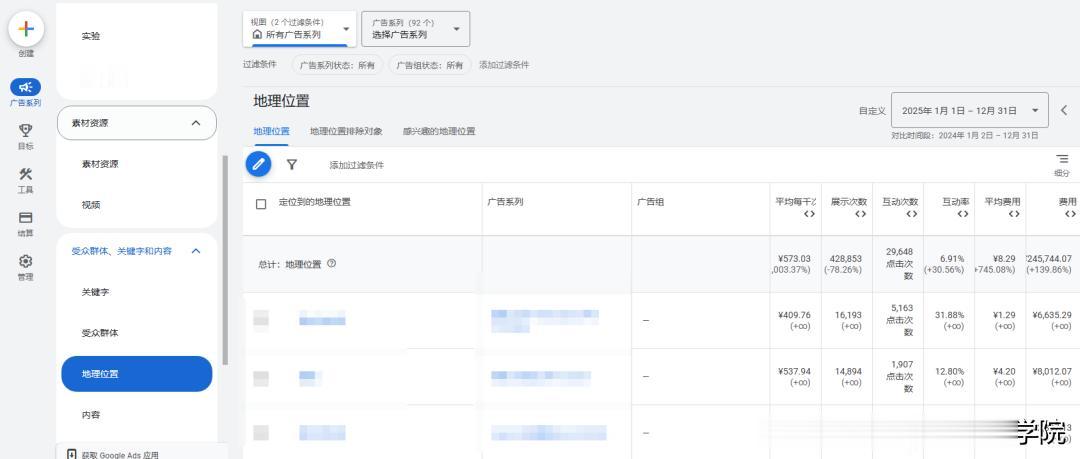Click 添加过滤条件 beside the filter chips
Image resolution: width=1080 pixels, height=459 pixels.
[x=504, y=65]
